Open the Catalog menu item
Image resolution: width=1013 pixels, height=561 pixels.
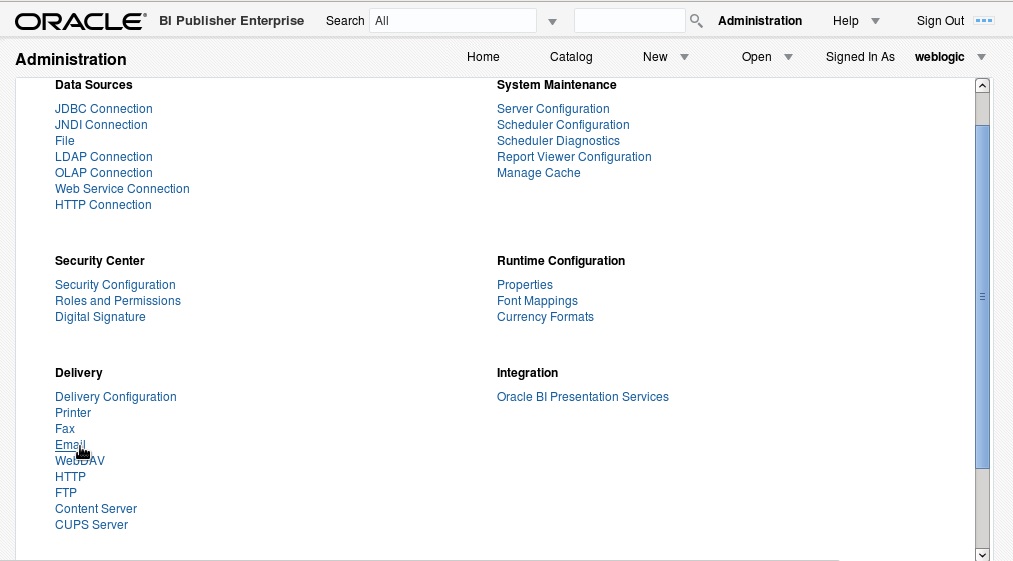571,57
